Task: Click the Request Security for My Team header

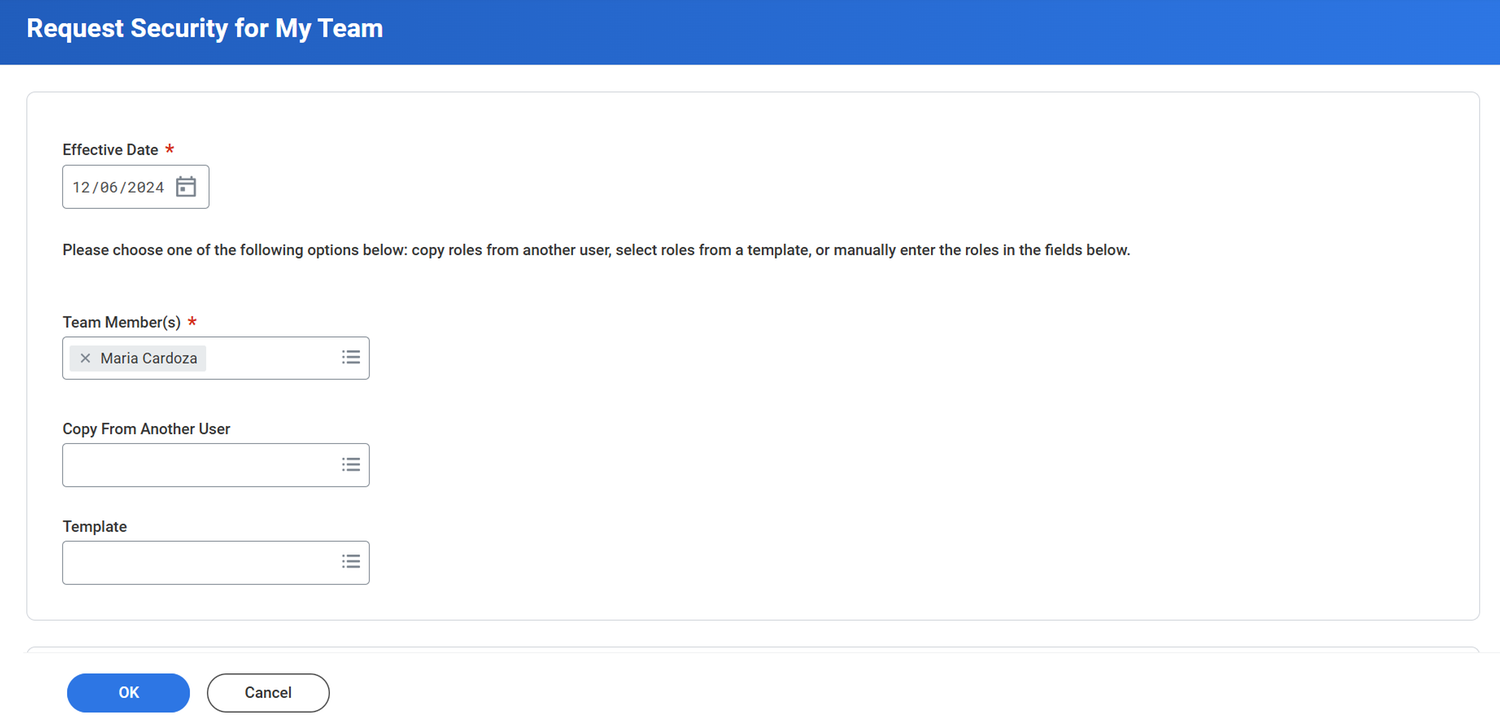Action: (204, 28)
